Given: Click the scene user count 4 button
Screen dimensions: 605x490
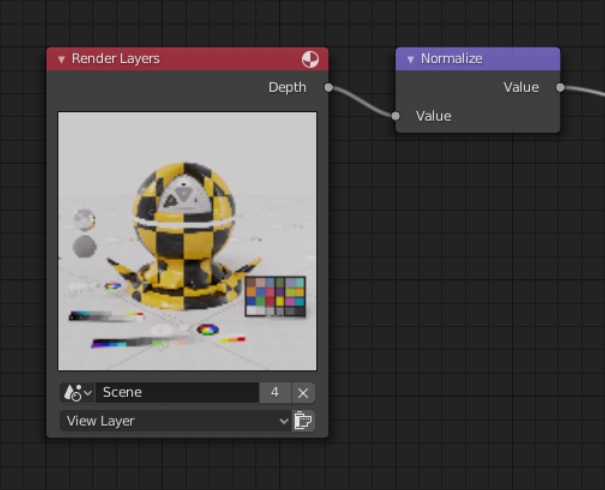Looking at the screenshot, I should pos(275,393).
